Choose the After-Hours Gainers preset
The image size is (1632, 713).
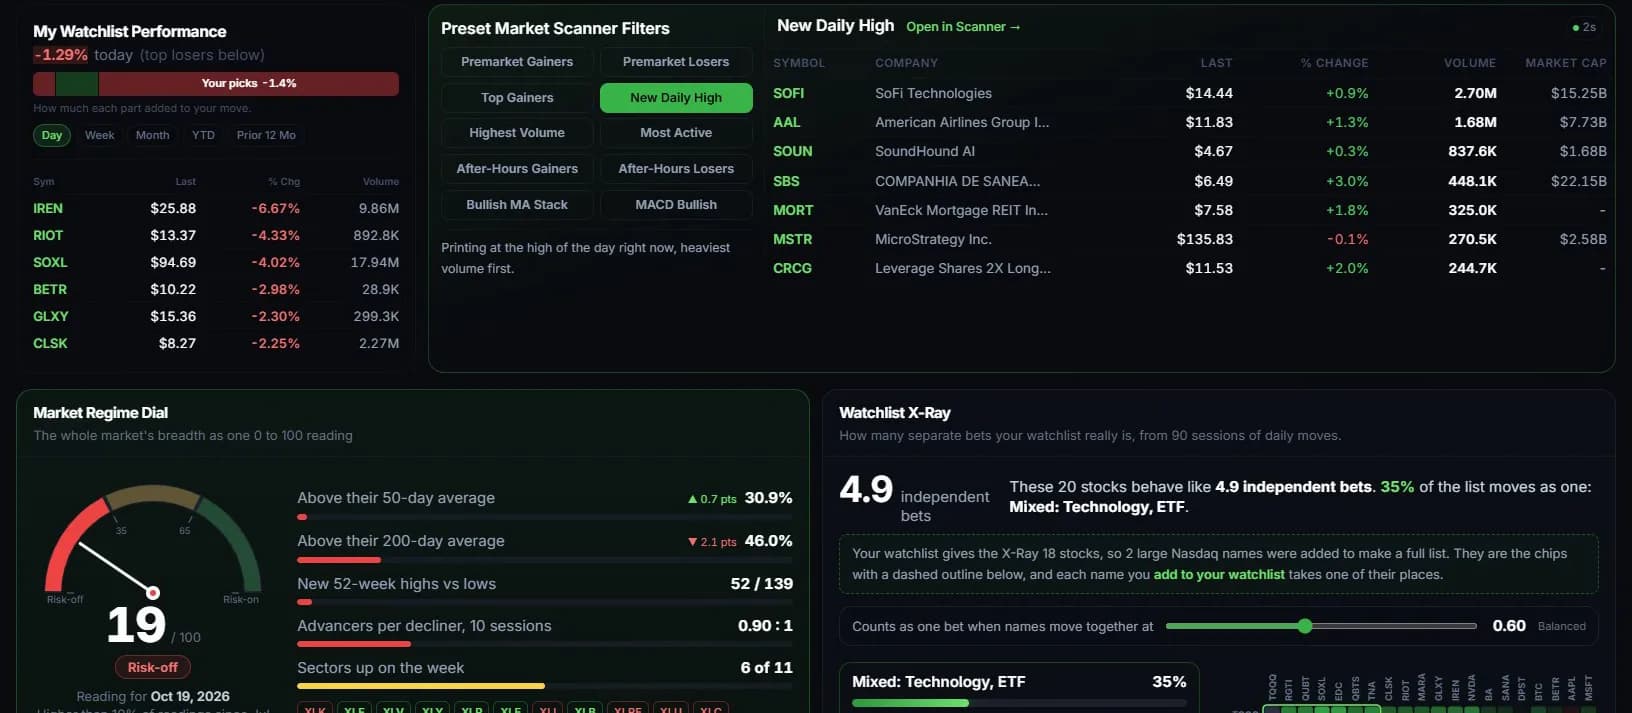pos(517,169)
